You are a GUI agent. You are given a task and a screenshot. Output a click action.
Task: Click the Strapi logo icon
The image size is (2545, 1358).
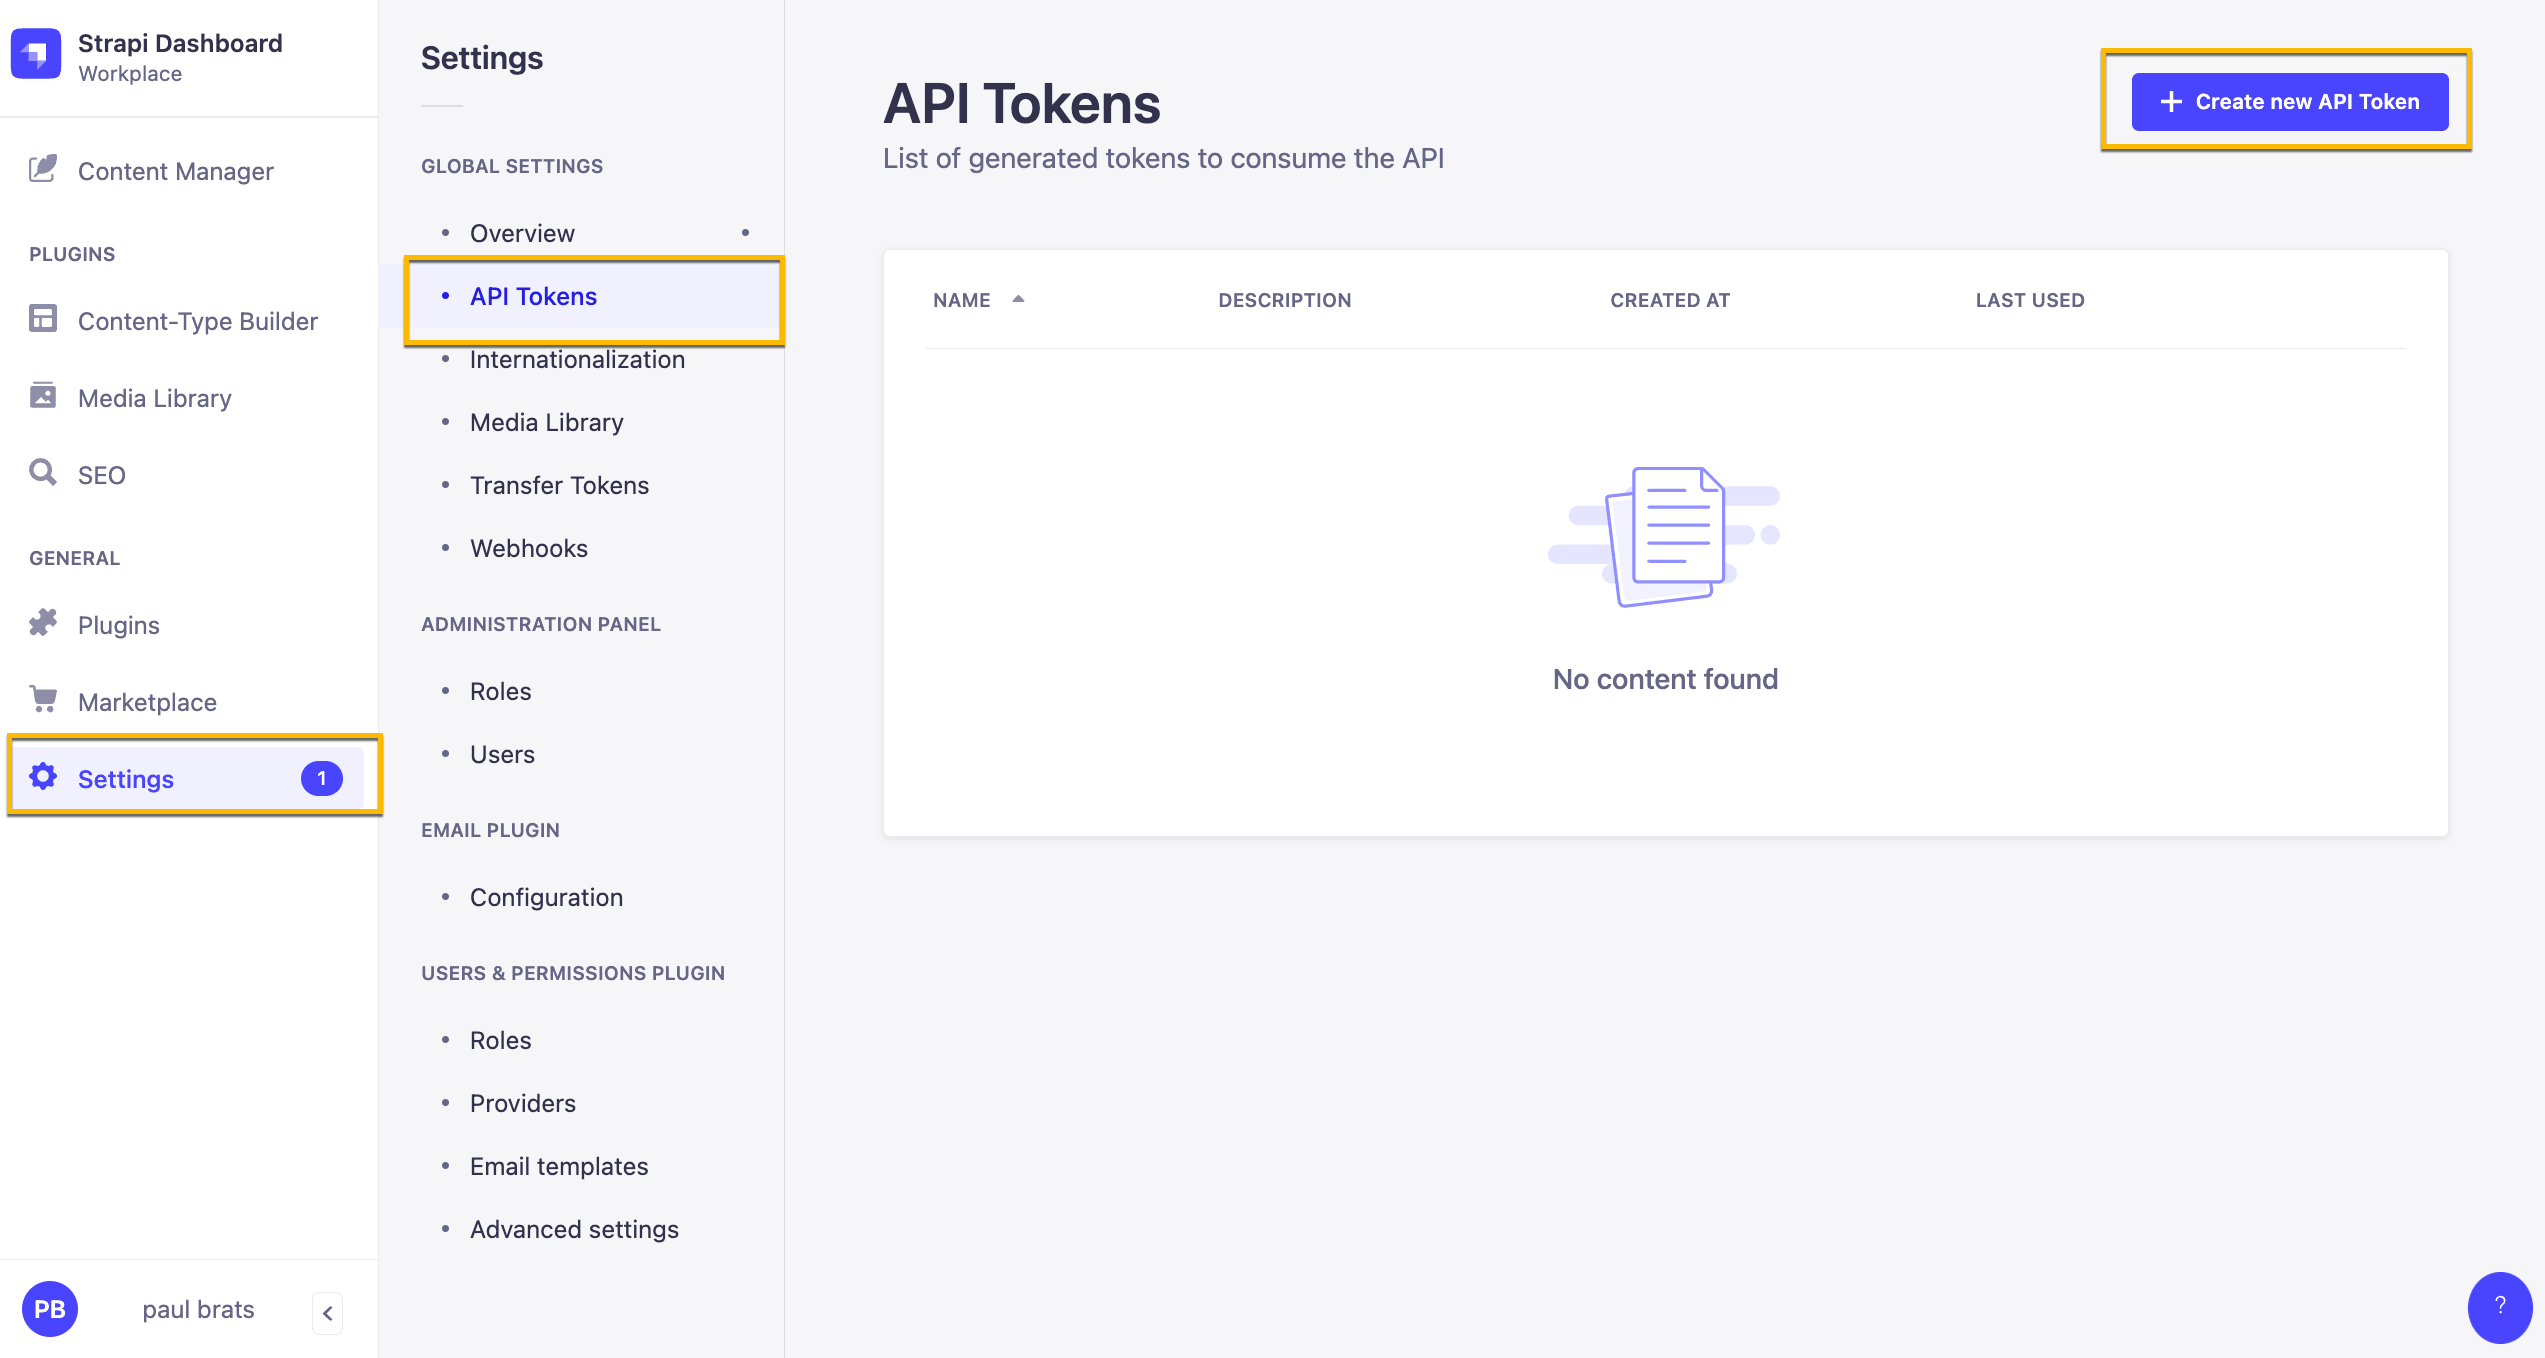click(36, 54)
